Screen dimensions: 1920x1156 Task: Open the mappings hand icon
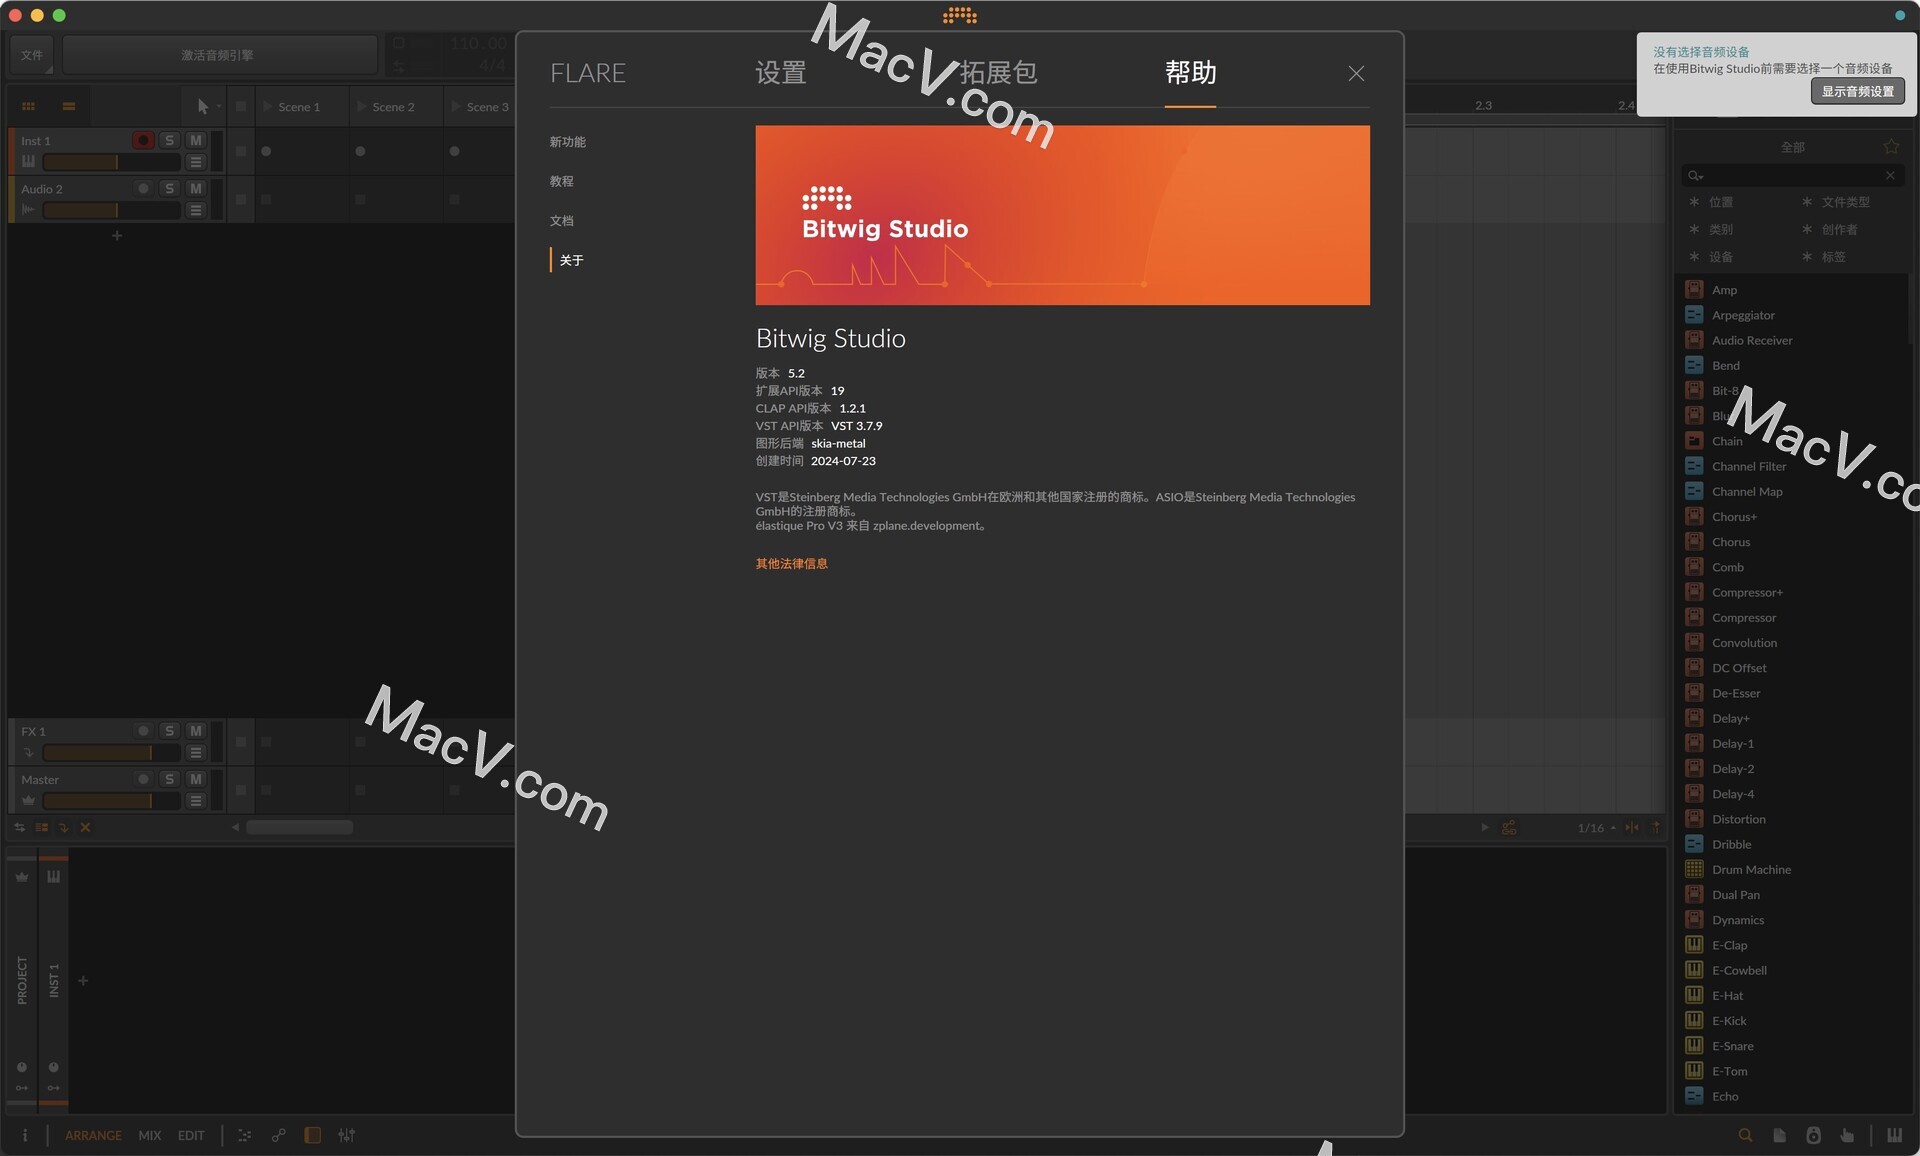[x=1847, y=1135]
